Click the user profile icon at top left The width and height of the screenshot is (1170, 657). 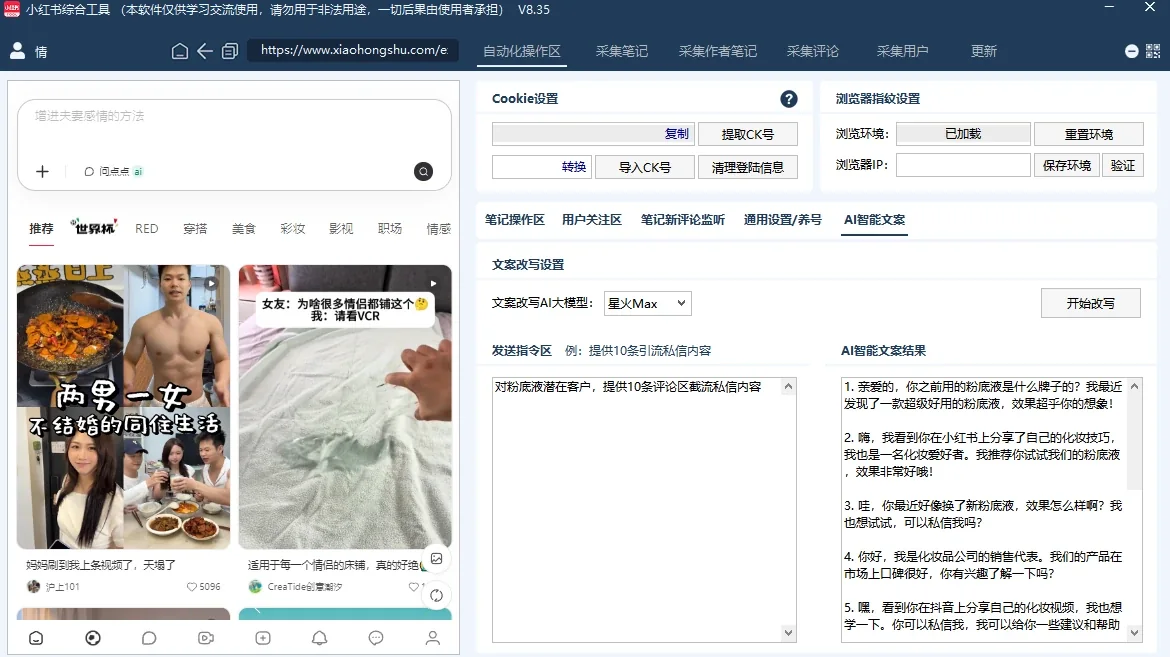click(x=17, y=51)
